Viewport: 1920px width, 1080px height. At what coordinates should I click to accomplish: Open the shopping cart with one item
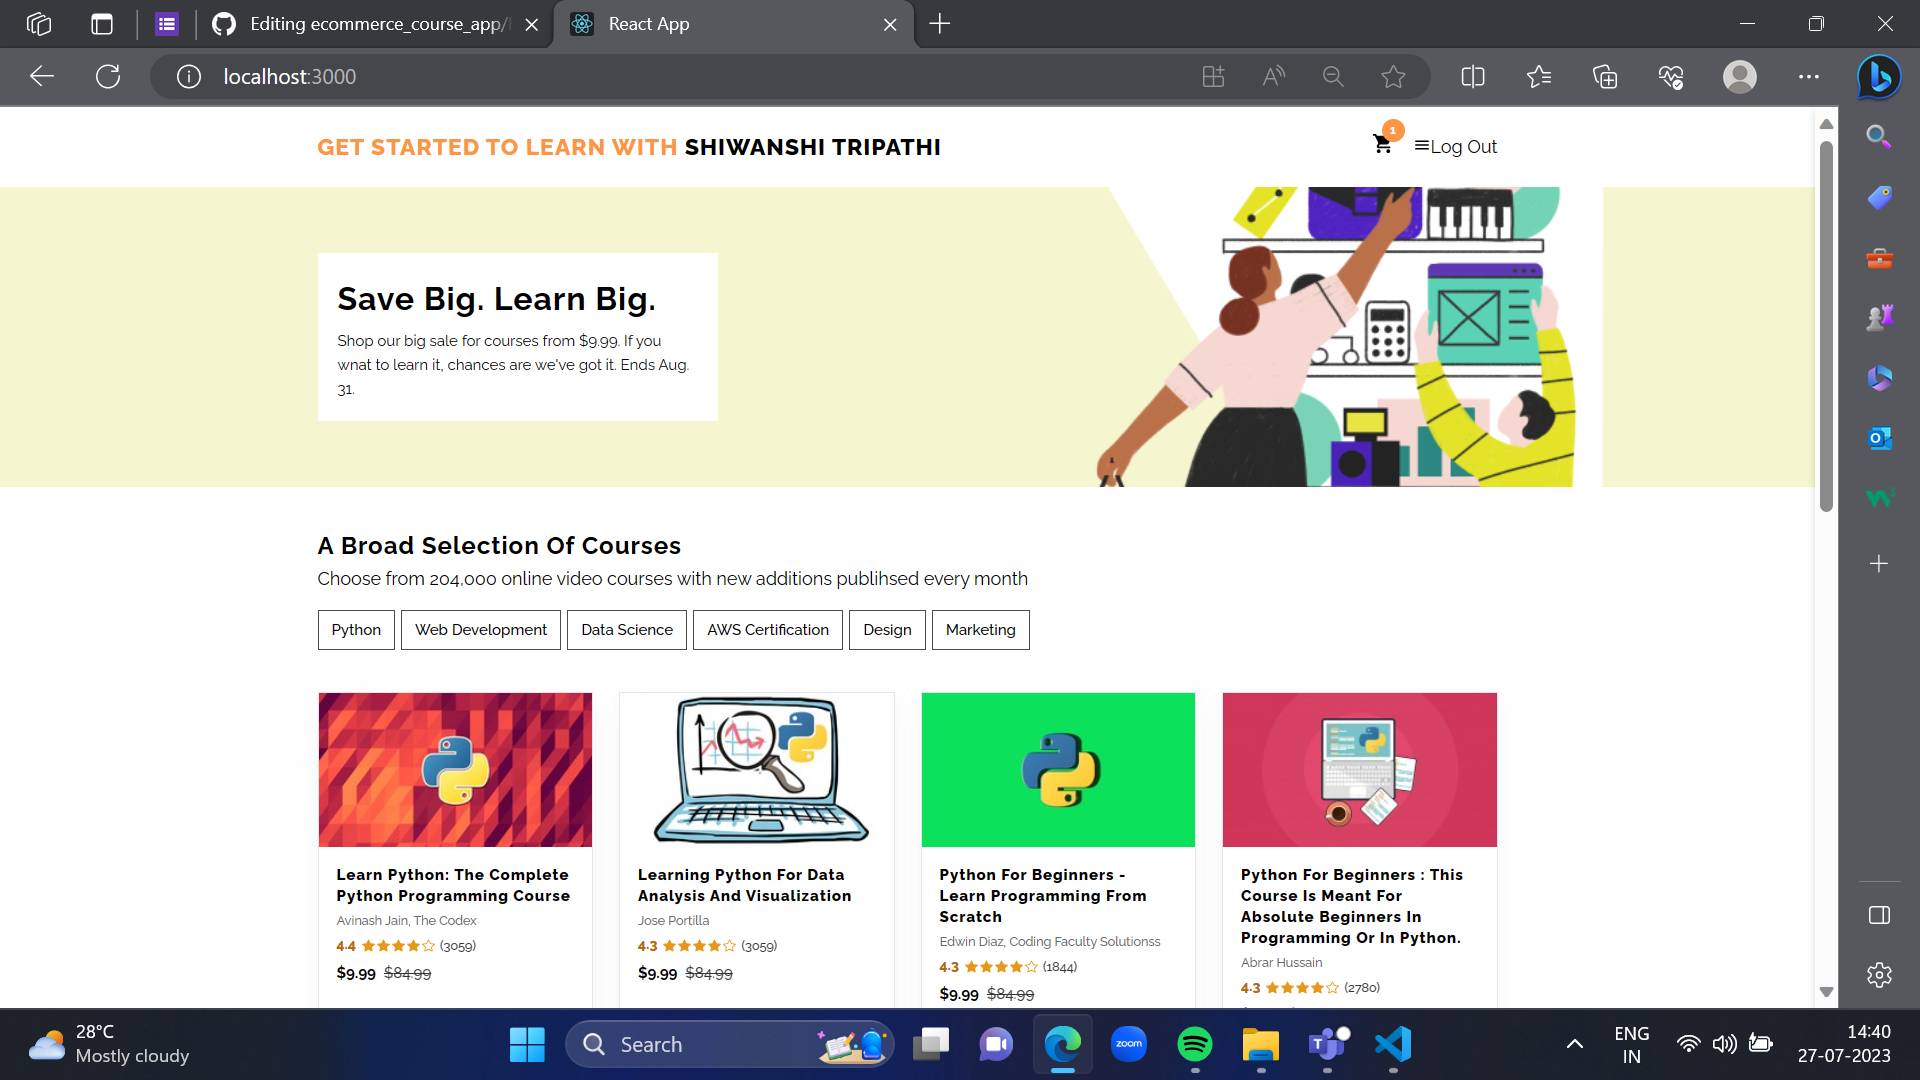[x=1382, y=144]
